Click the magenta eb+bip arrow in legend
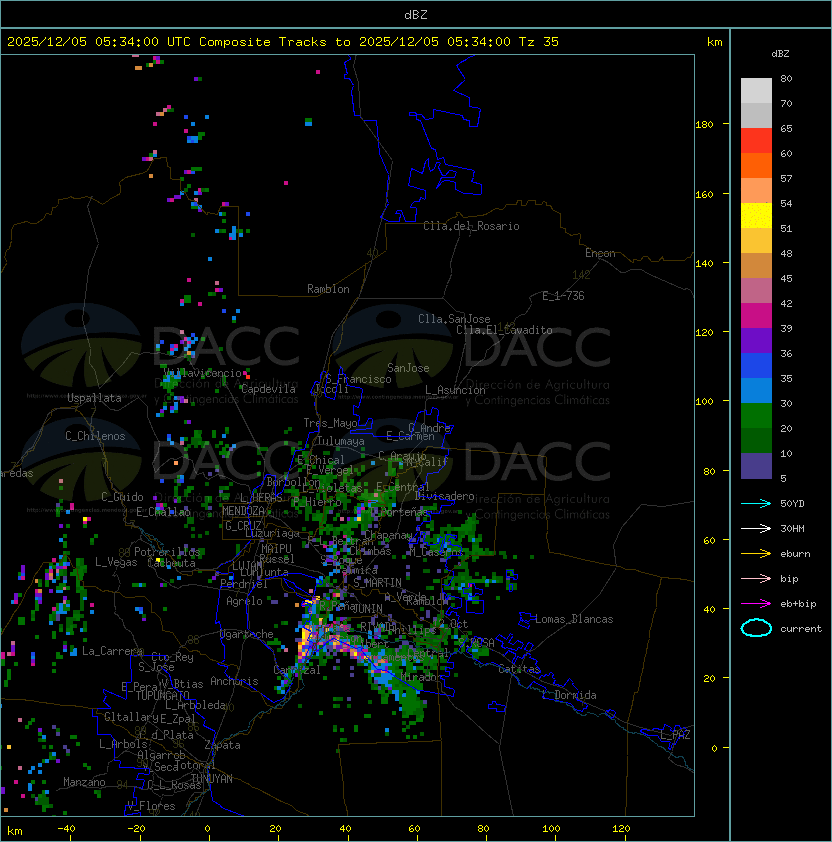 756,604
